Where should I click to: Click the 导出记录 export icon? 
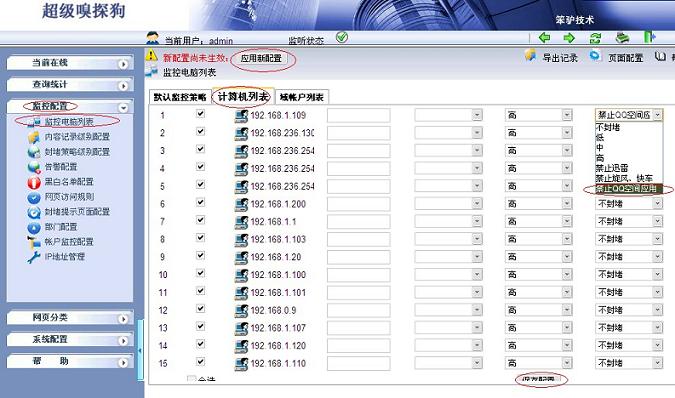[x=530, y=56]
